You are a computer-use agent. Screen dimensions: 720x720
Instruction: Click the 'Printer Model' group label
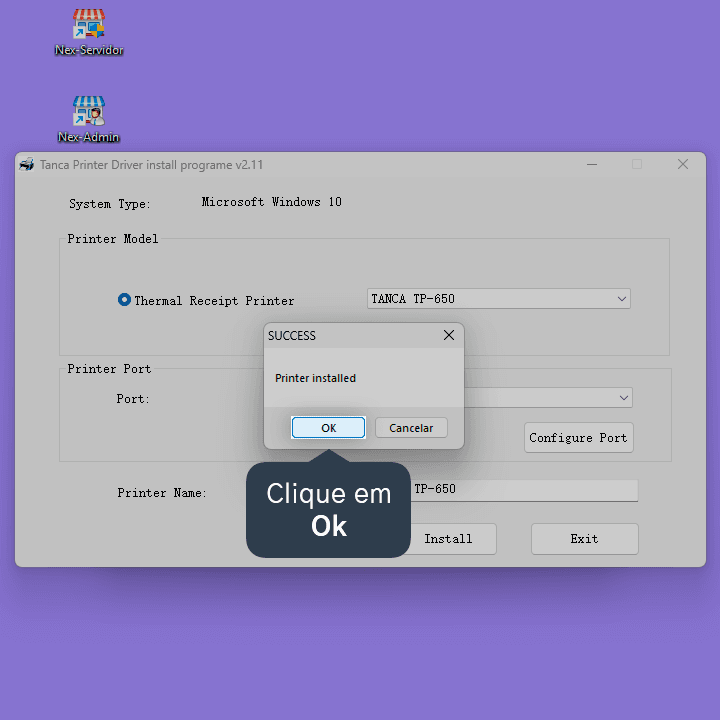pyautogui.click(x=112, y=239)
